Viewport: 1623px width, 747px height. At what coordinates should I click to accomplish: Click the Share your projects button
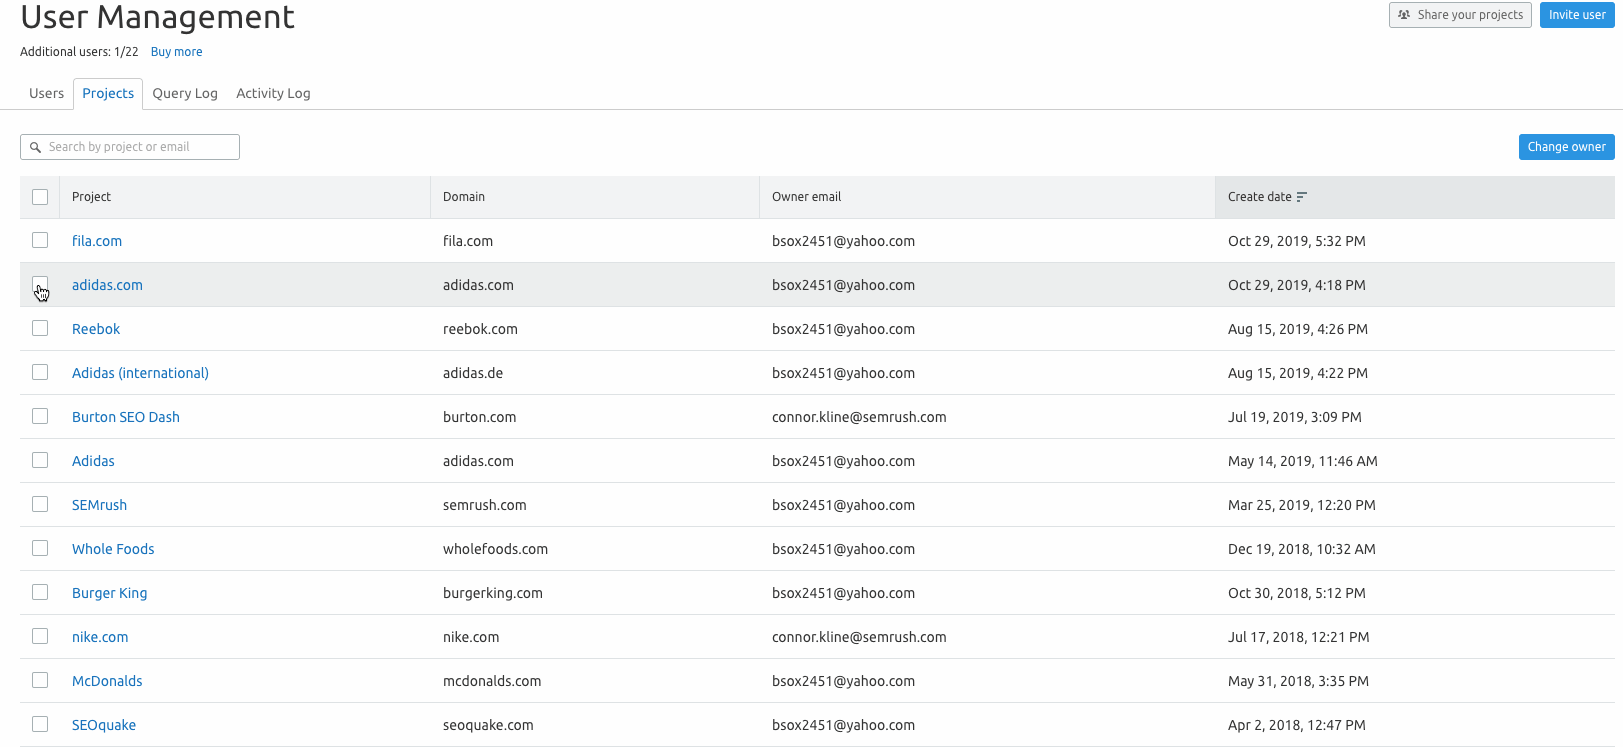pyautogui.click(x=1460, y=15)
